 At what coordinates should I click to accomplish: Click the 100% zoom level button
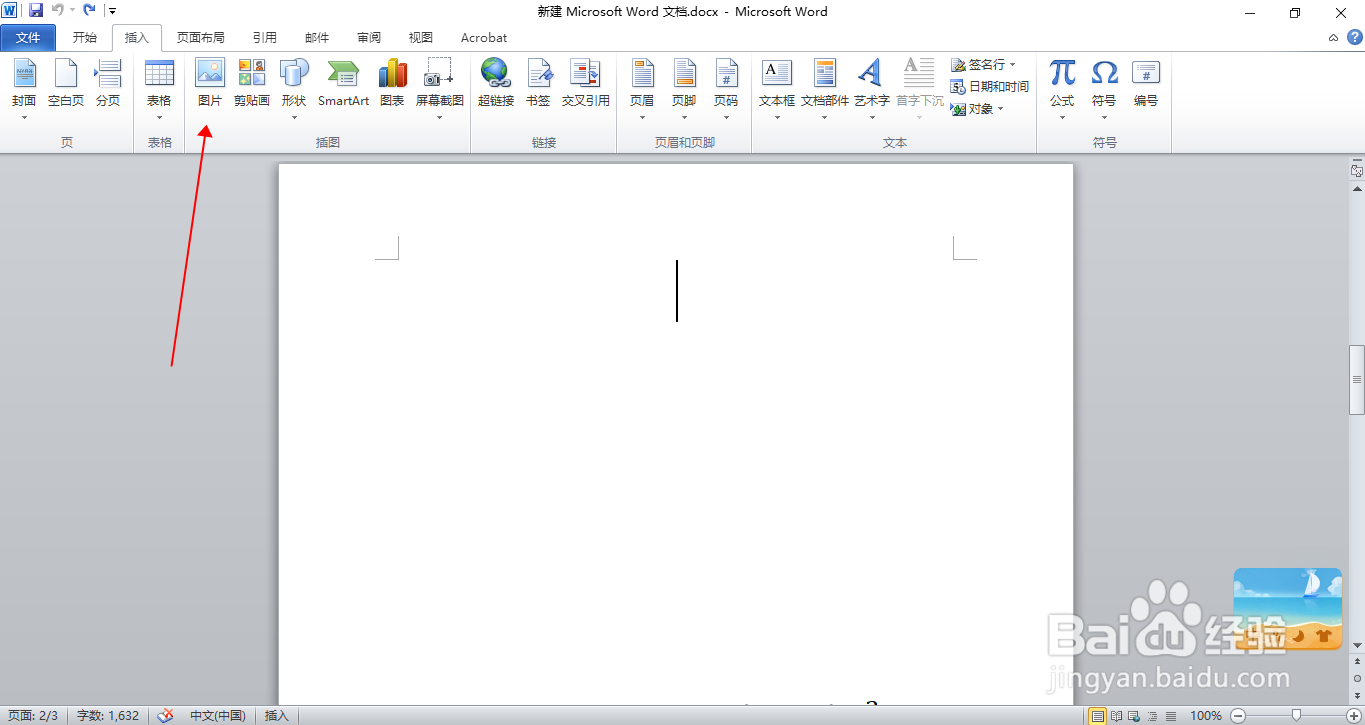click(1206, 716)
